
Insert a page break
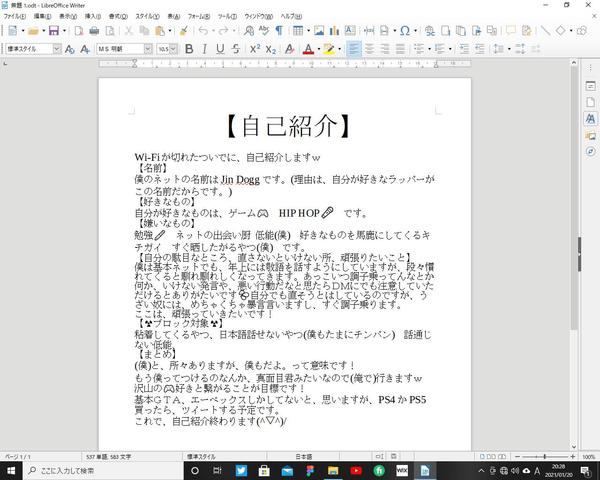tap(369, 31)
